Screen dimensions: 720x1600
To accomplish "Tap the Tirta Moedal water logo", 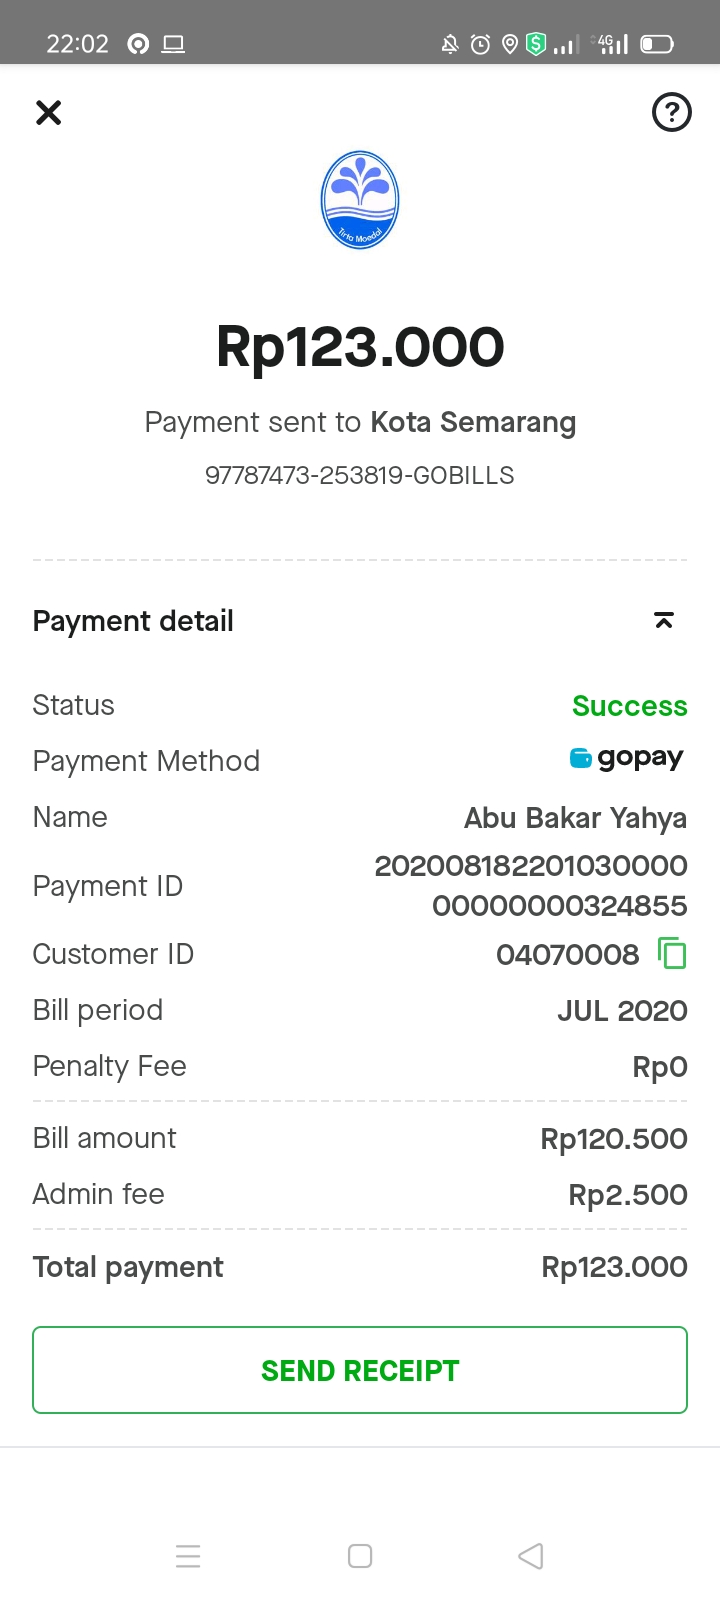I will (x=360, y=200).
